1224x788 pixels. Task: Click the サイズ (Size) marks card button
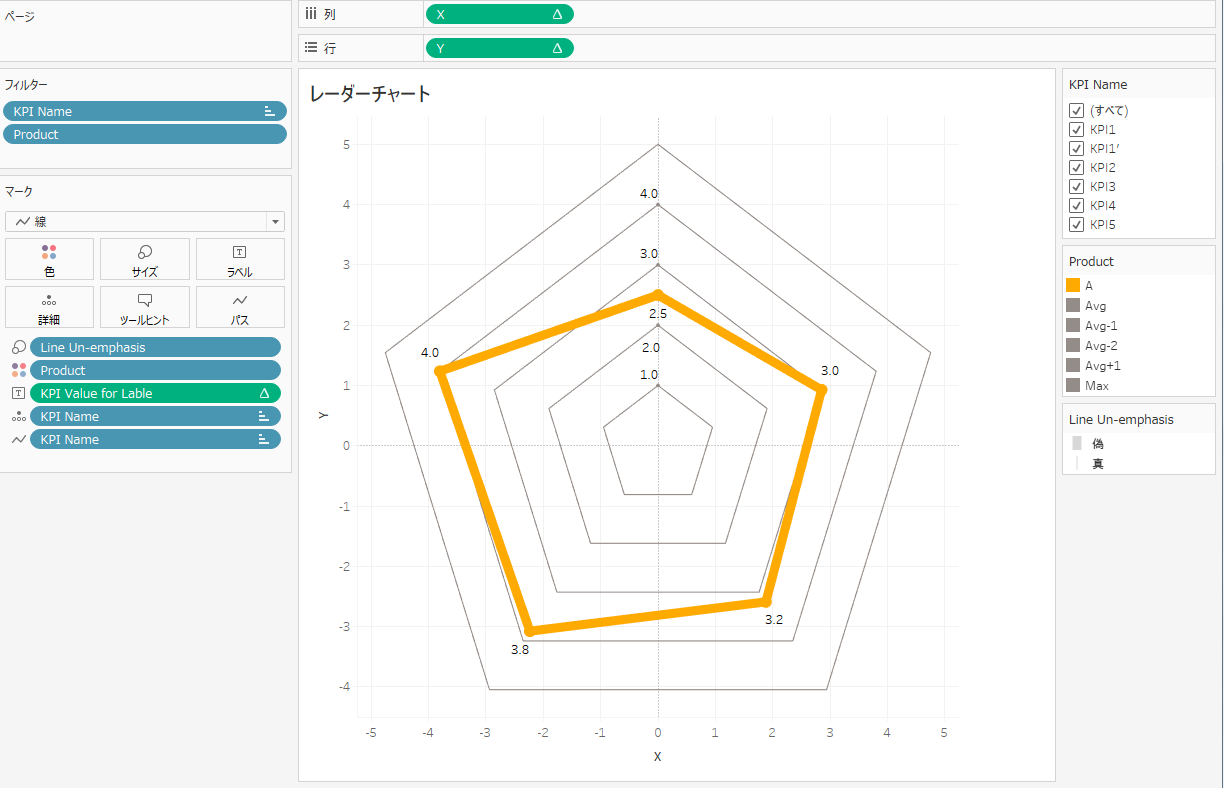pos(145,259)
